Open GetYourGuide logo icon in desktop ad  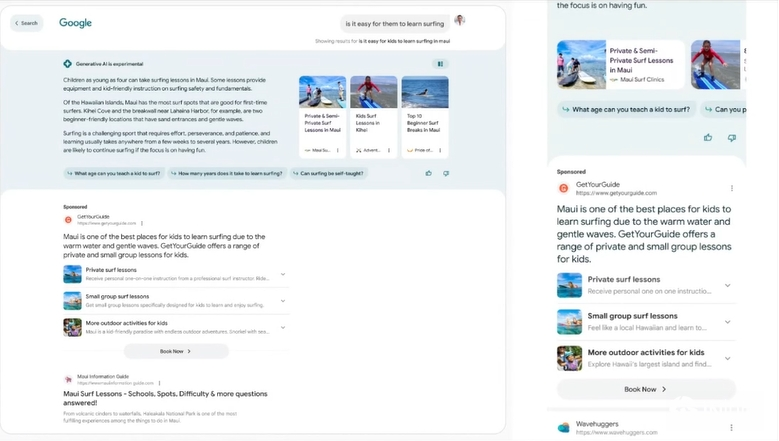pyautogui.click(x=68, y=220)
